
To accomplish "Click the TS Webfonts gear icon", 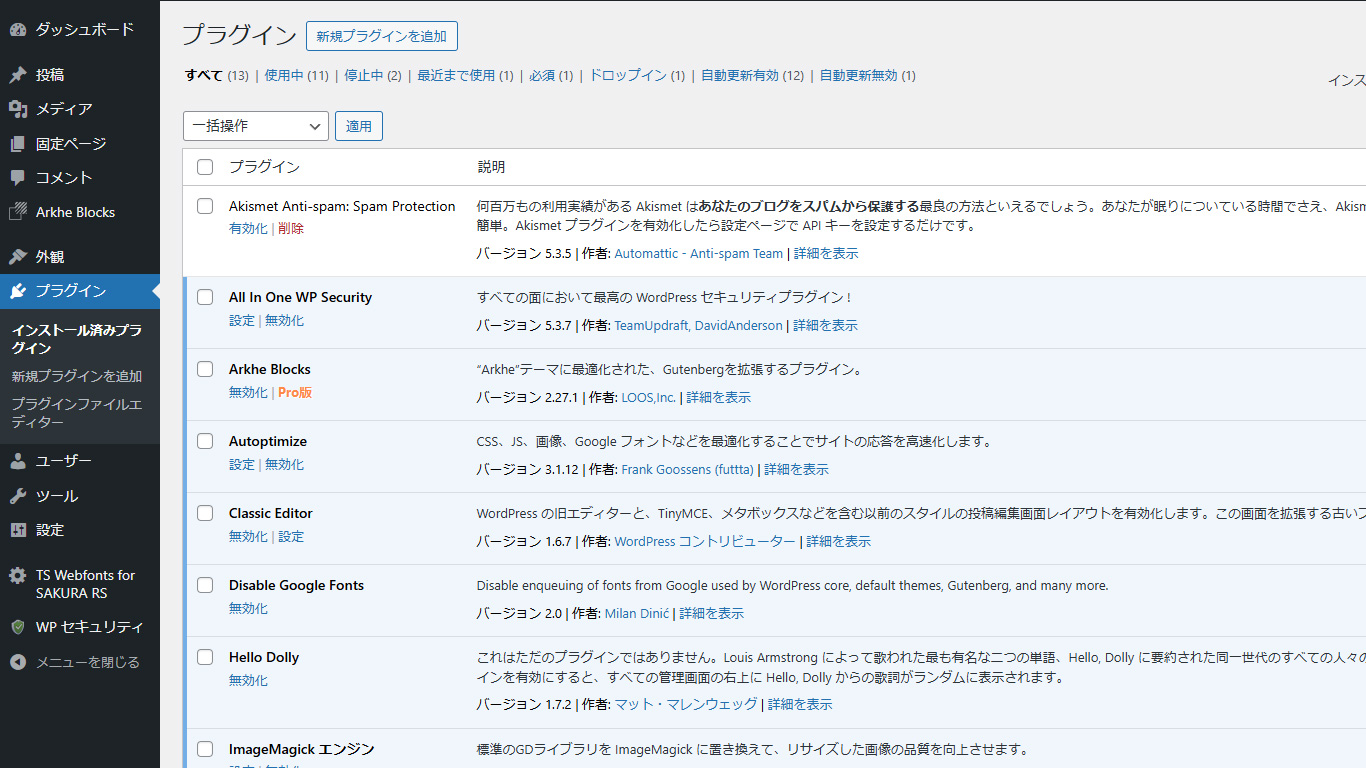I will 18,576.
